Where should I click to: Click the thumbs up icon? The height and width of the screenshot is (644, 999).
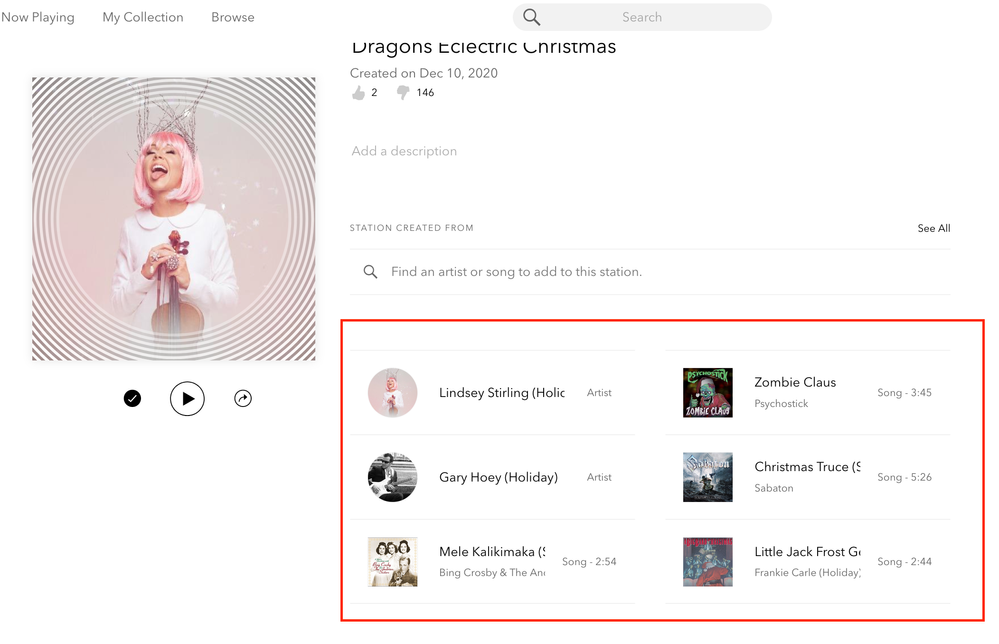tap(359, 93)
